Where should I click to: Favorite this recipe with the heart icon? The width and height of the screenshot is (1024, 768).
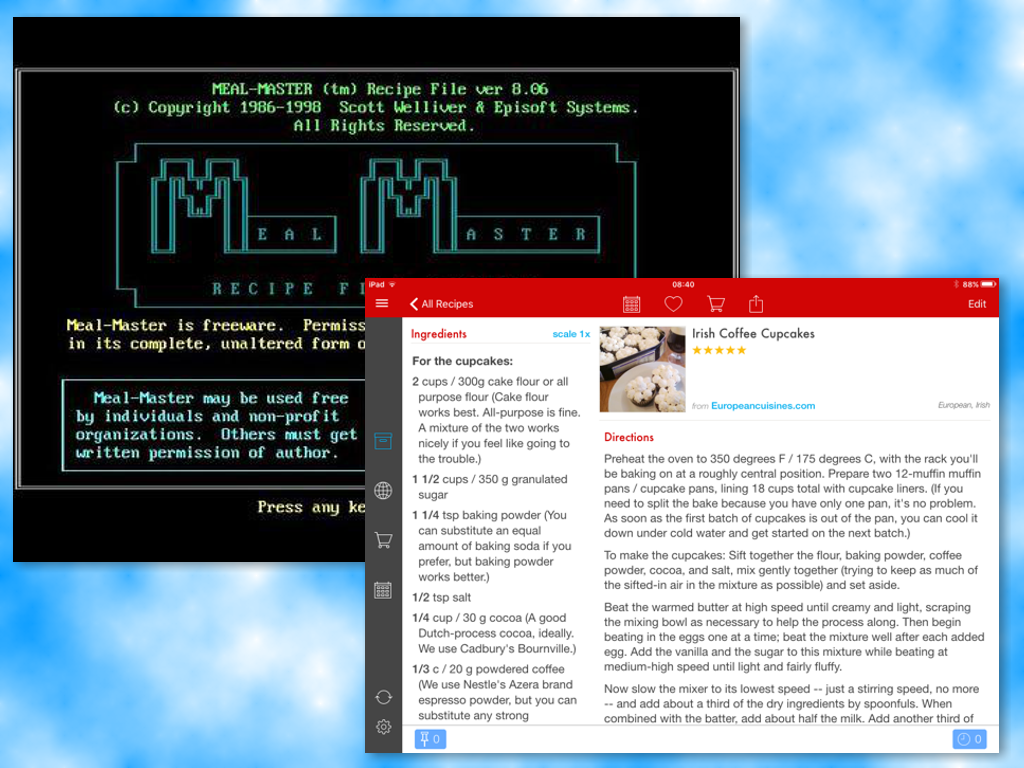[x=673, y=304]
